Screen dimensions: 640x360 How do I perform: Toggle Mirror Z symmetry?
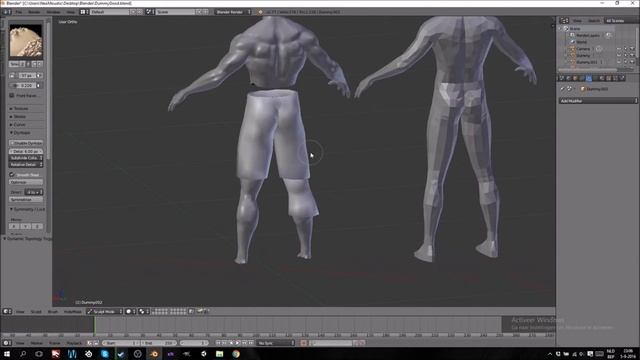tap(37, 226)
